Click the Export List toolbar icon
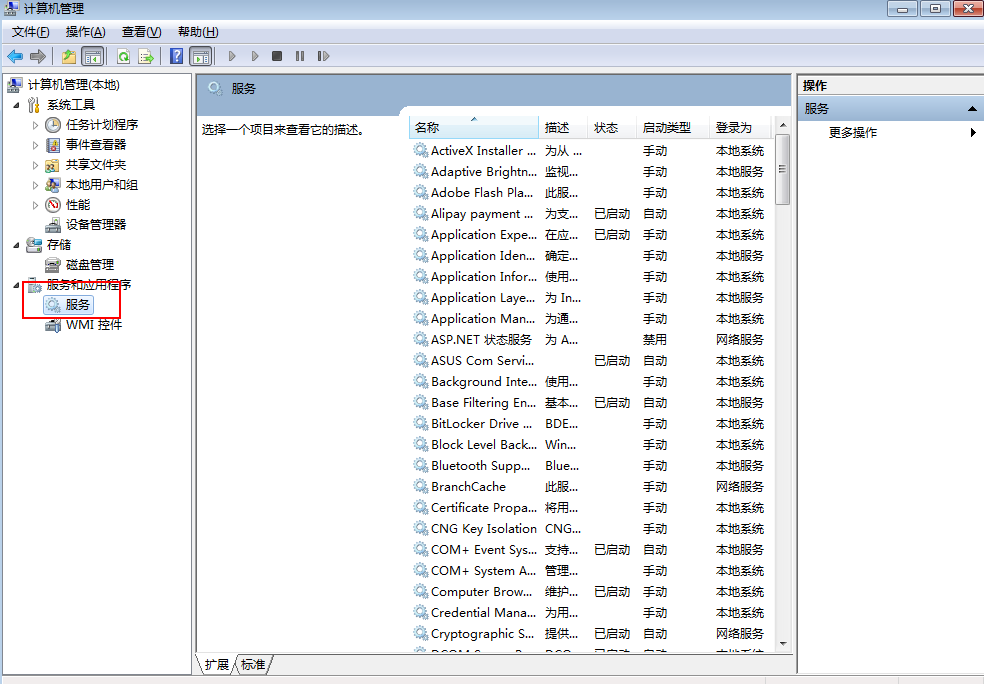984x684 pixels. [146, 56]
